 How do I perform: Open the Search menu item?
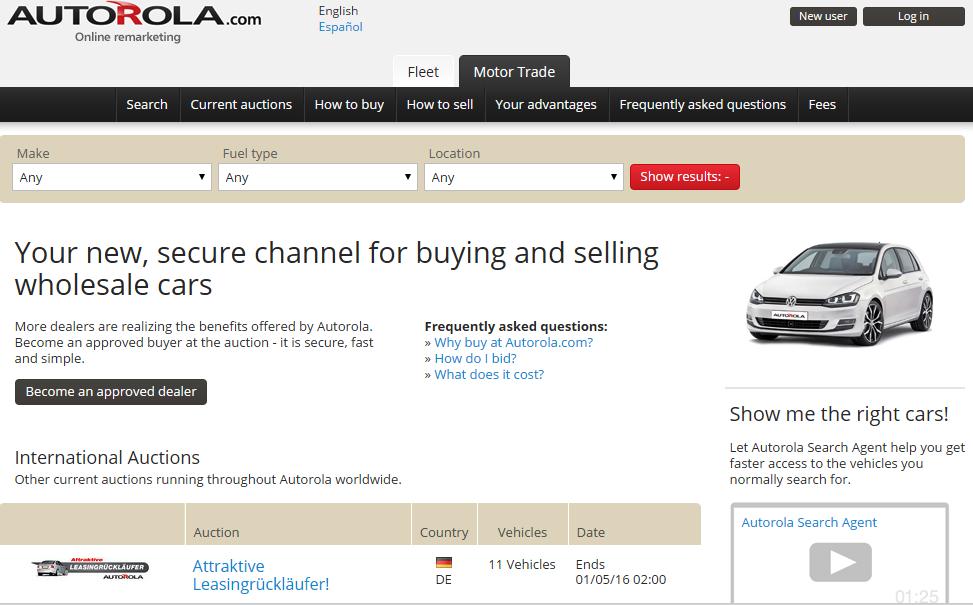(147, 105)
